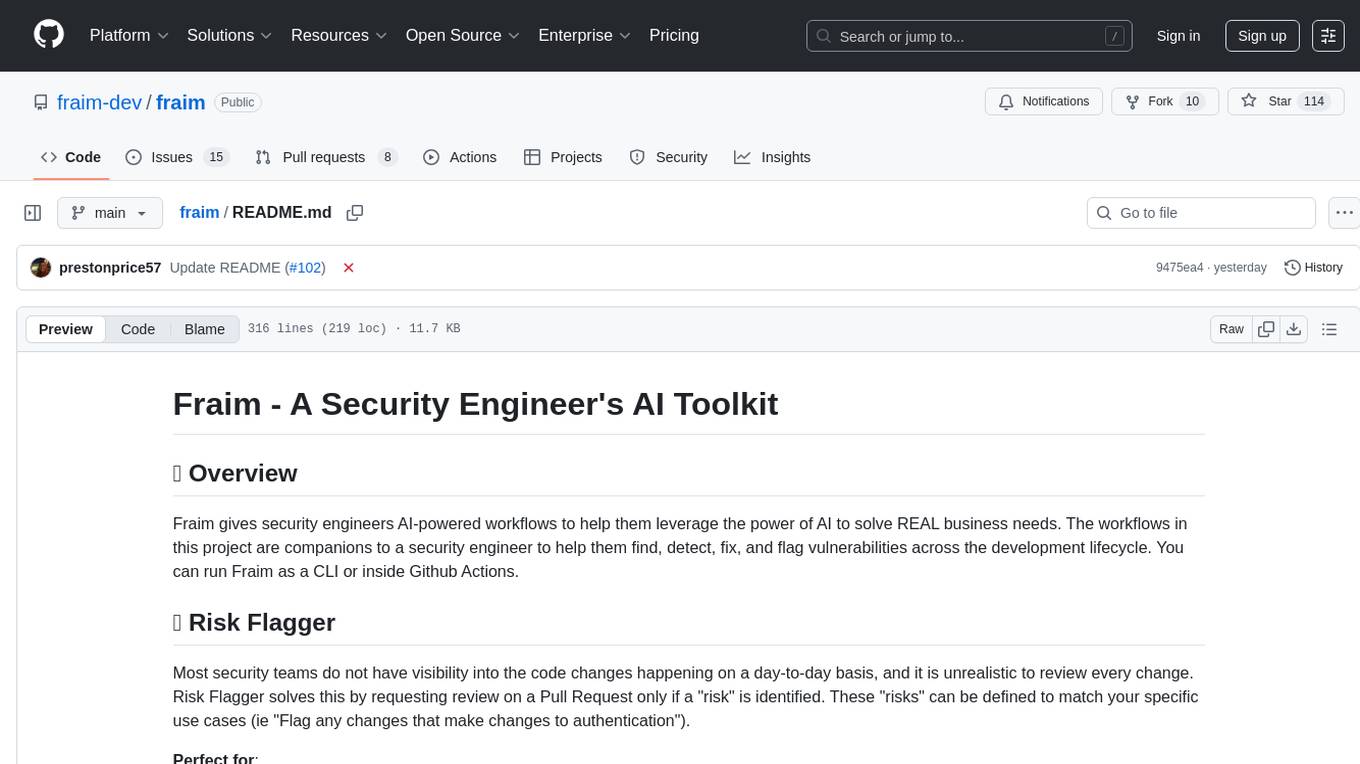Open the Pricing page
Screen dimensions: 1360x764
tap(674, 35)
